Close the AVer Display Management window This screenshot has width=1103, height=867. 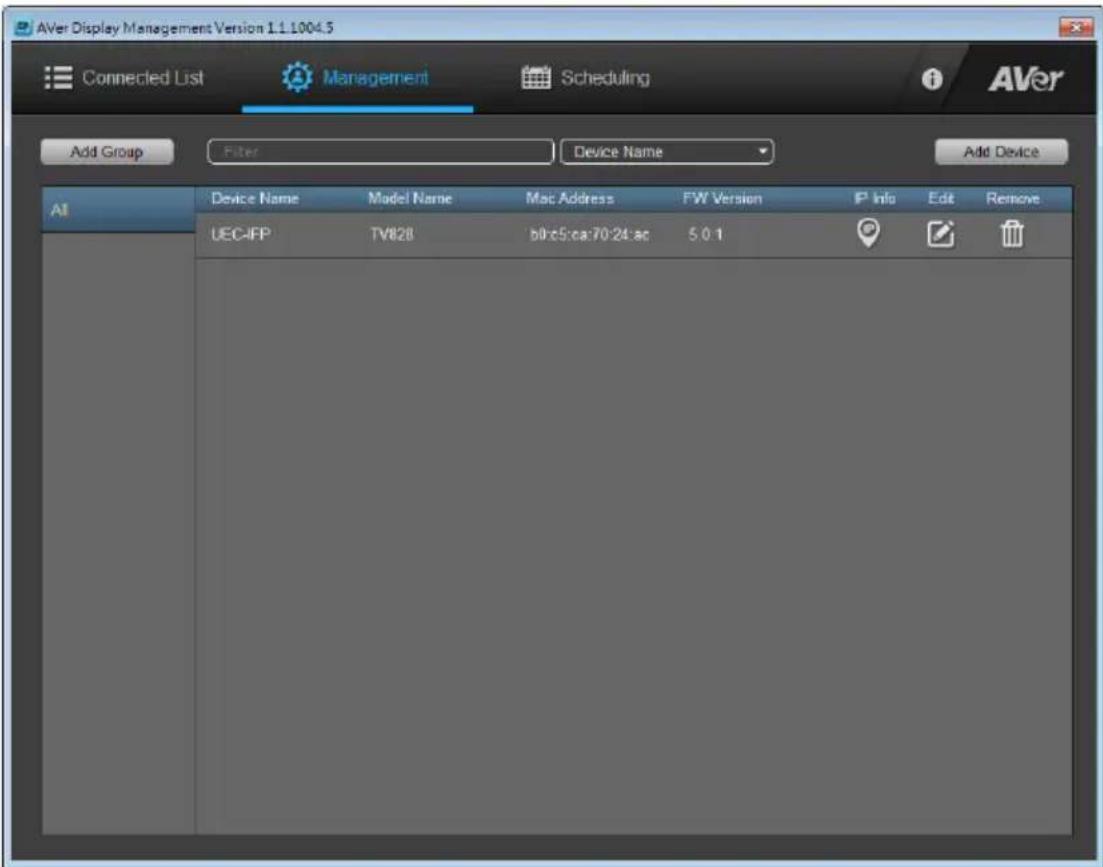pyautogui.click(x=1076, y=27)
